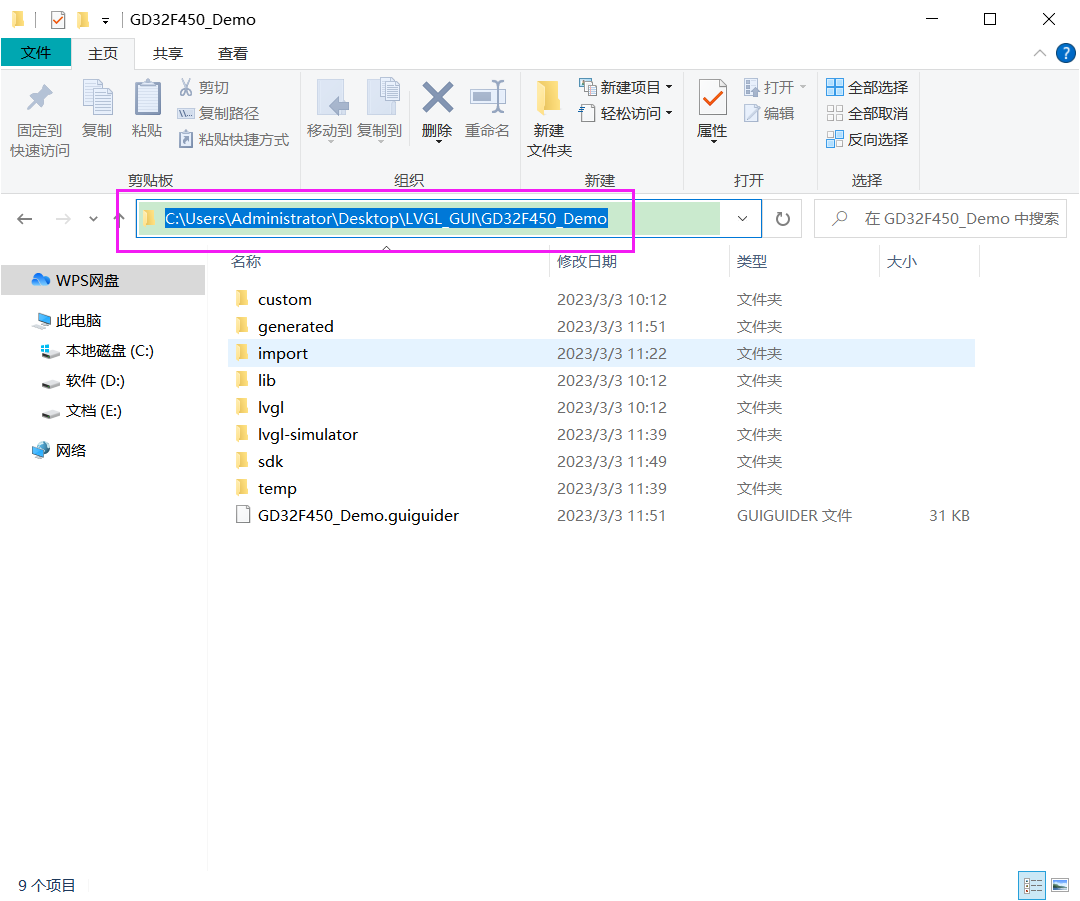Select WPS网盘 in the navigation pane
This screenshot has width=1080, height=901.
coord(103,280)
